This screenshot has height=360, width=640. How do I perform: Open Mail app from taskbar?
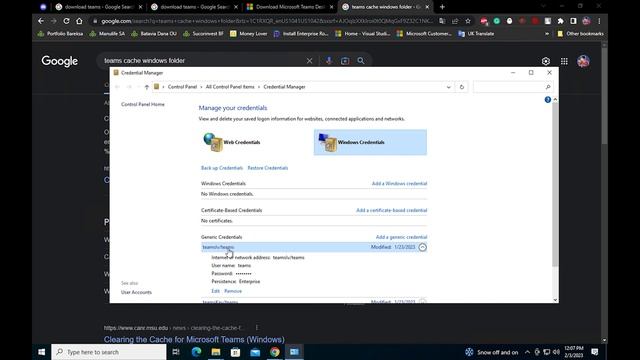pos(255,352)
